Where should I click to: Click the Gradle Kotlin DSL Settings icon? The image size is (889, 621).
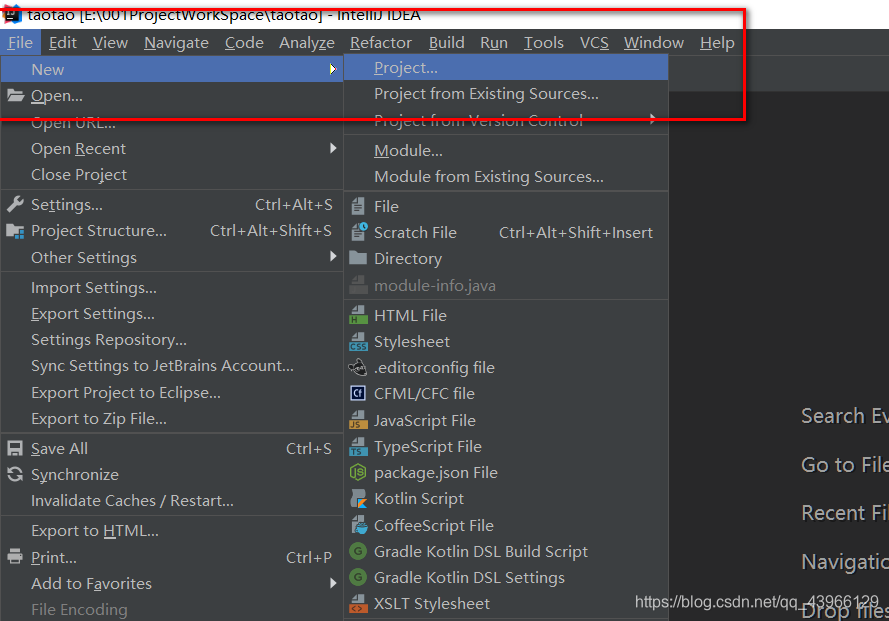pos(358,577)
